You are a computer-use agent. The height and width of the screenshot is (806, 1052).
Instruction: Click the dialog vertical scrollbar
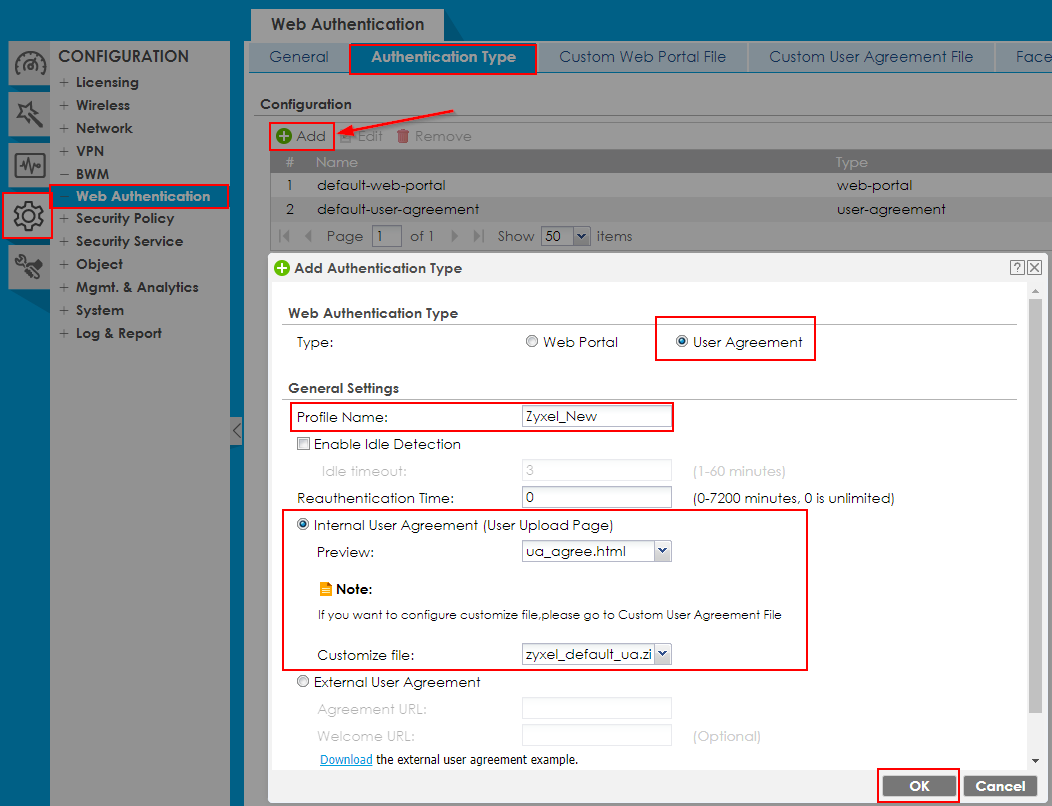[x=1035, y=500]
